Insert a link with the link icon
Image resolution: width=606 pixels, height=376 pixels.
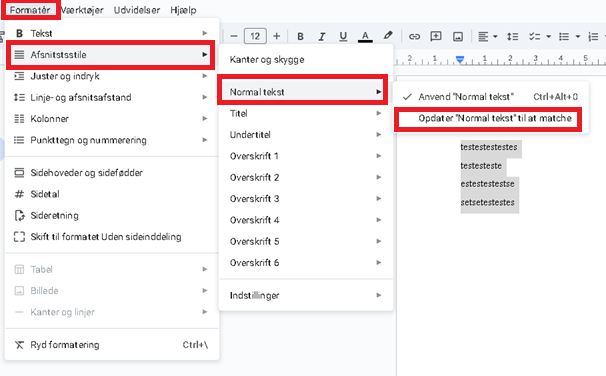(x=414, y=37)
